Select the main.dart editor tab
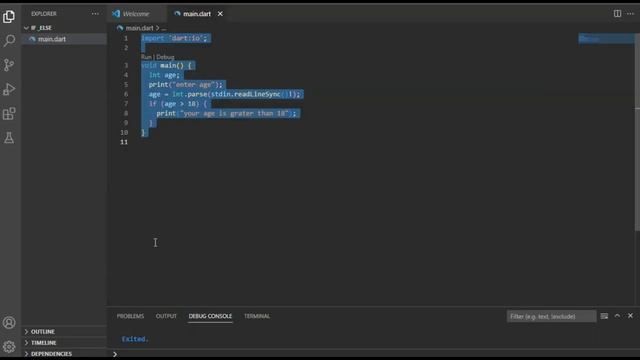The width and height of the screenshot is (640, 360). [197, 14]
